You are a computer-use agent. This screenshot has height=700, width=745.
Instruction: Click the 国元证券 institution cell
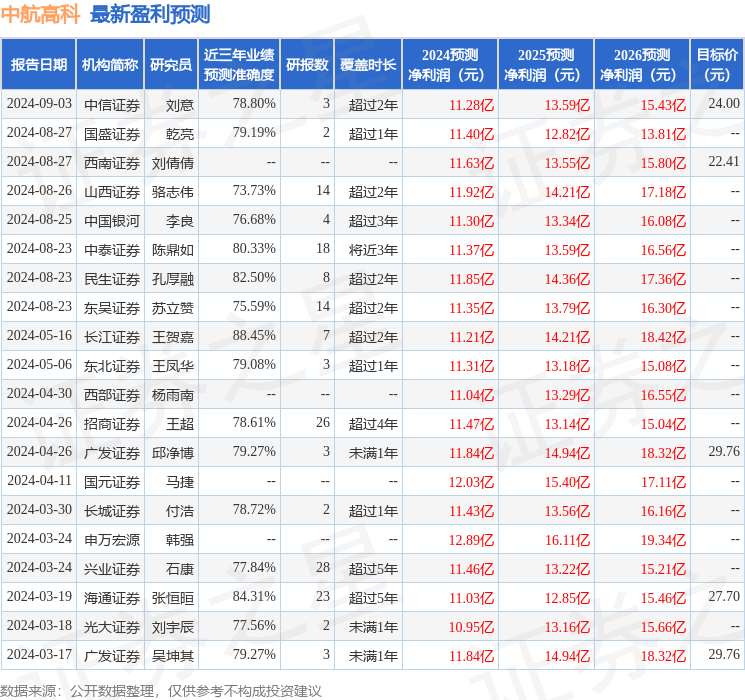112,482
